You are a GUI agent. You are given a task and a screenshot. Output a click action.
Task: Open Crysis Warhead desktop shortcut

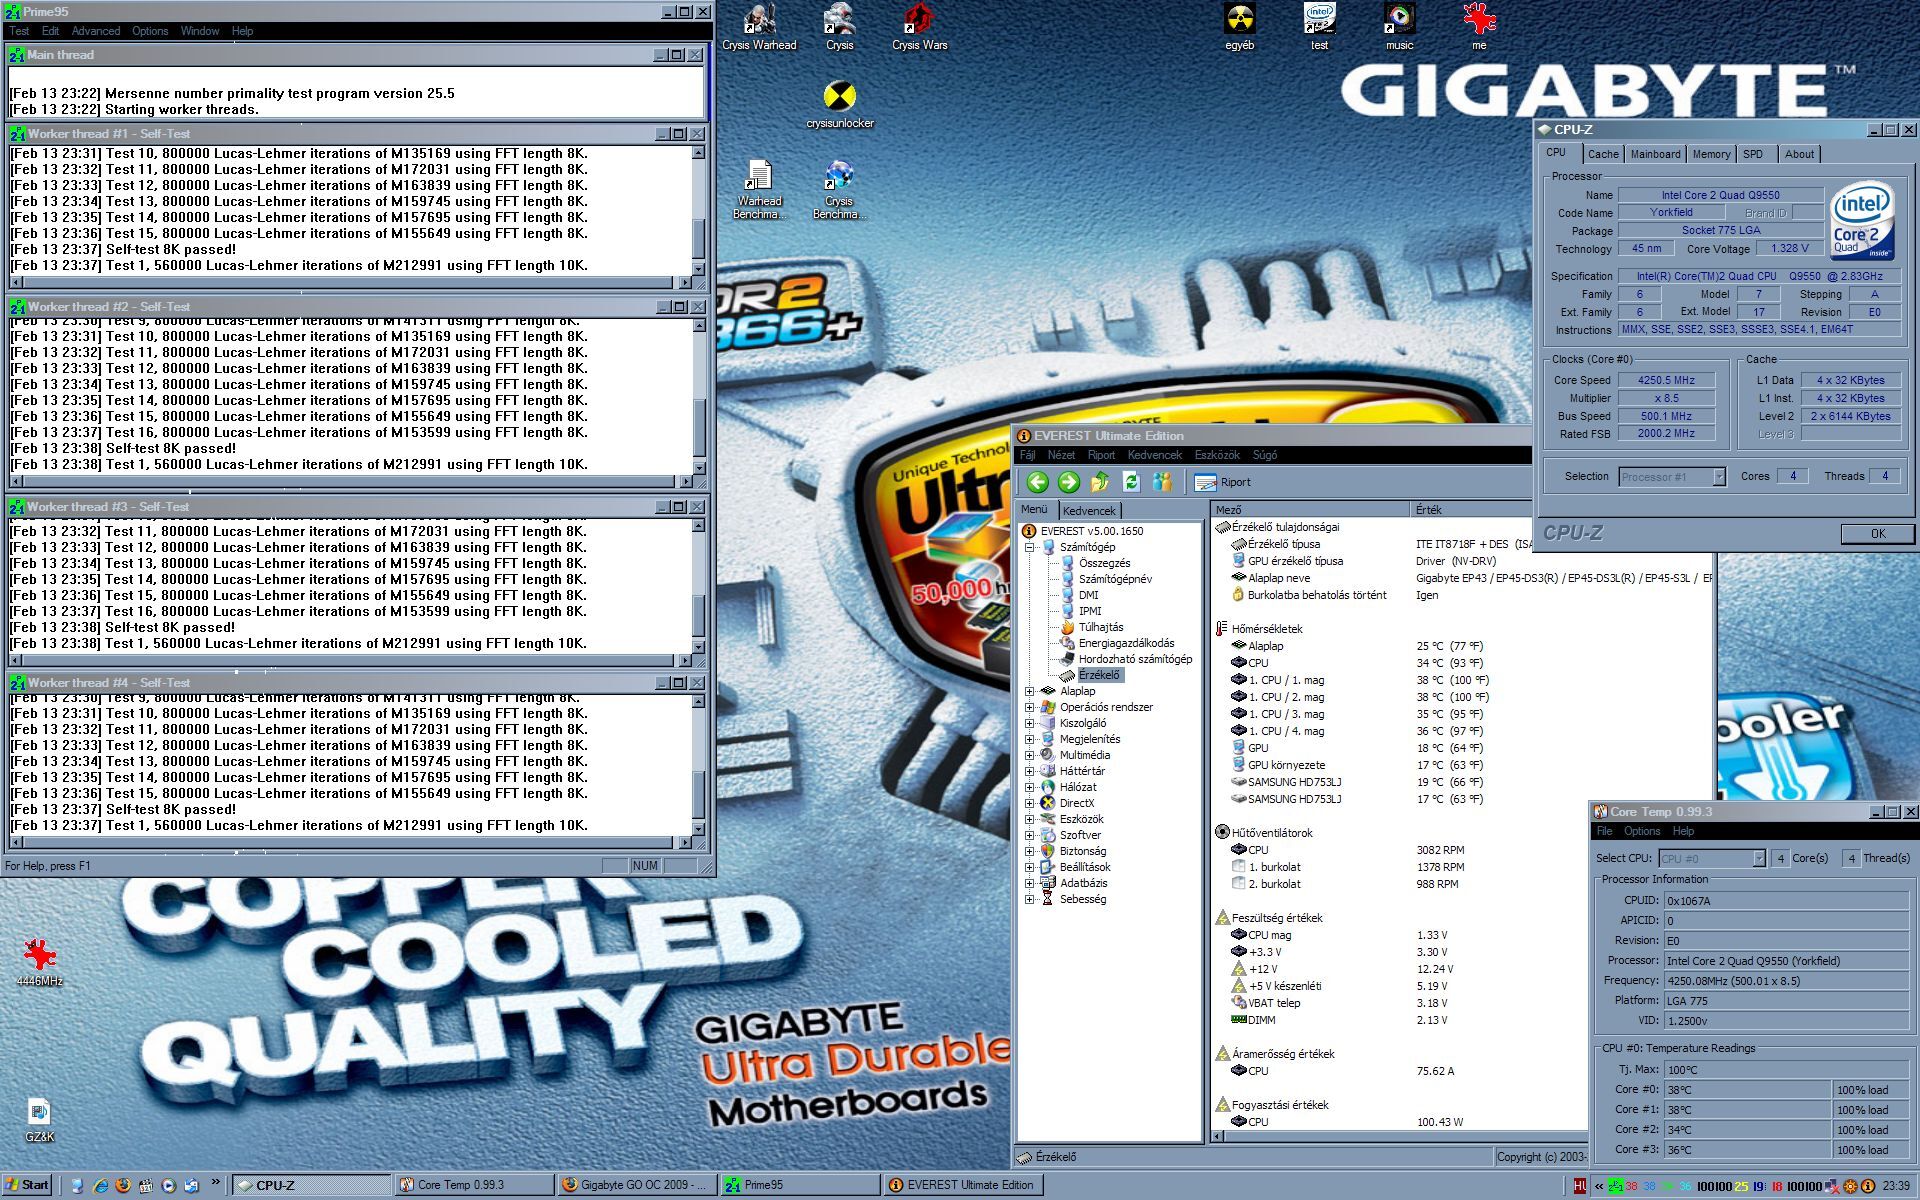759,27
